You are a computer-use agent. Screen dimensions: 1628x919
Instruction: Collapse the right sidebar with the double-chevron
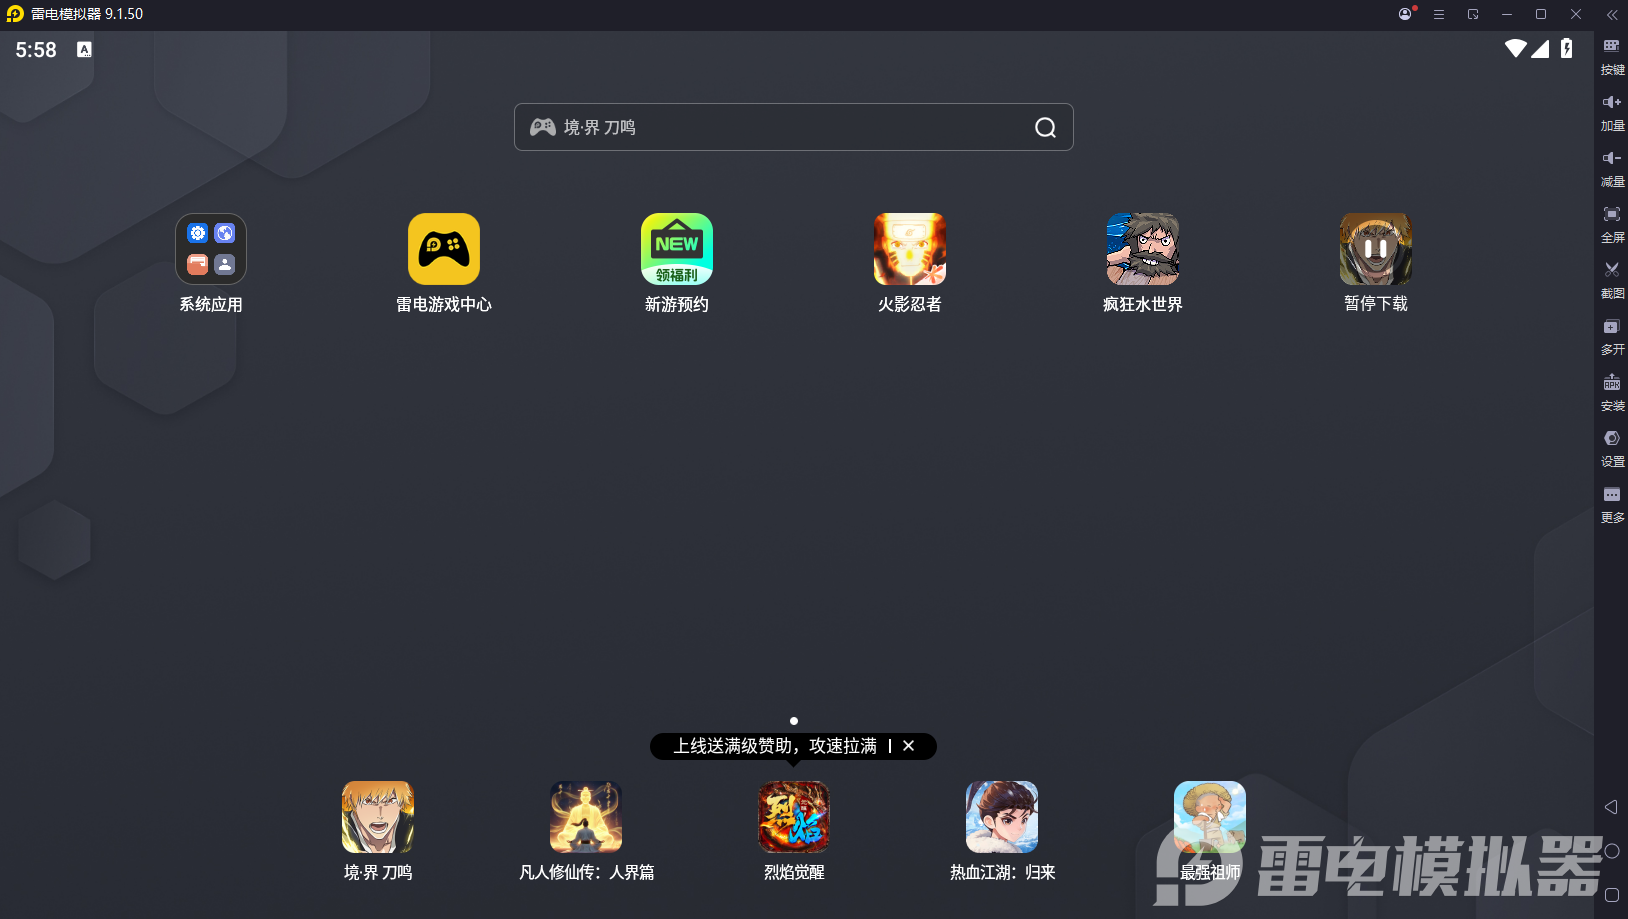[1612, 14]
